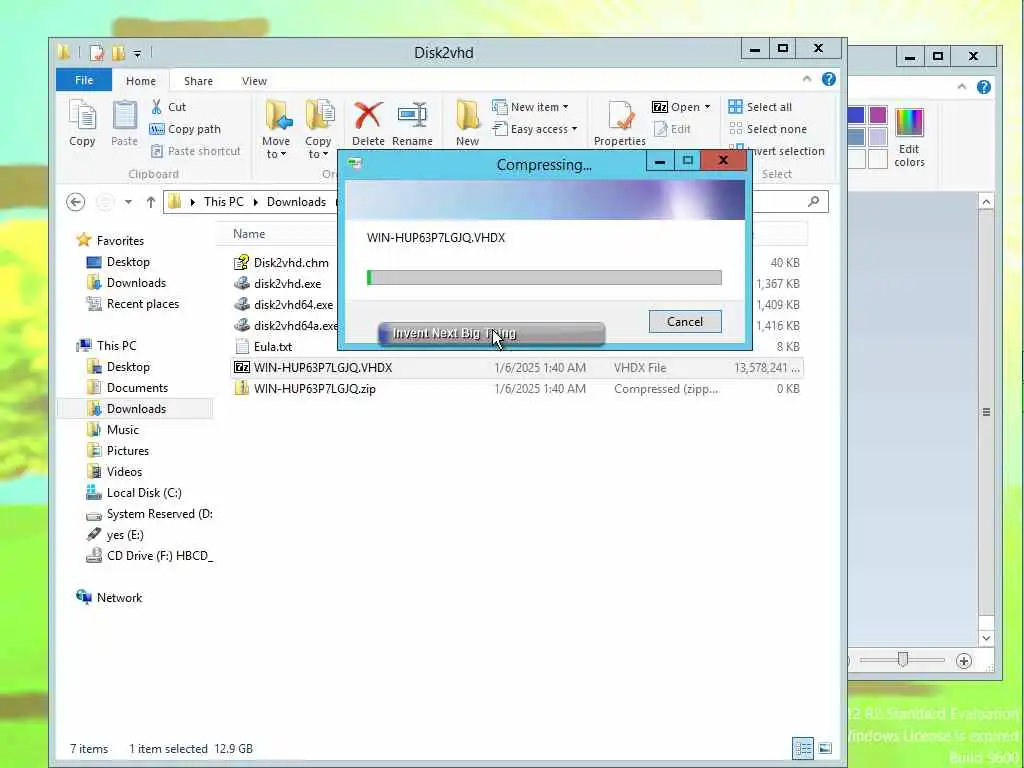Cancel the compressing operation
This screenshot has width=1024, height=768.
coord(685,321)
